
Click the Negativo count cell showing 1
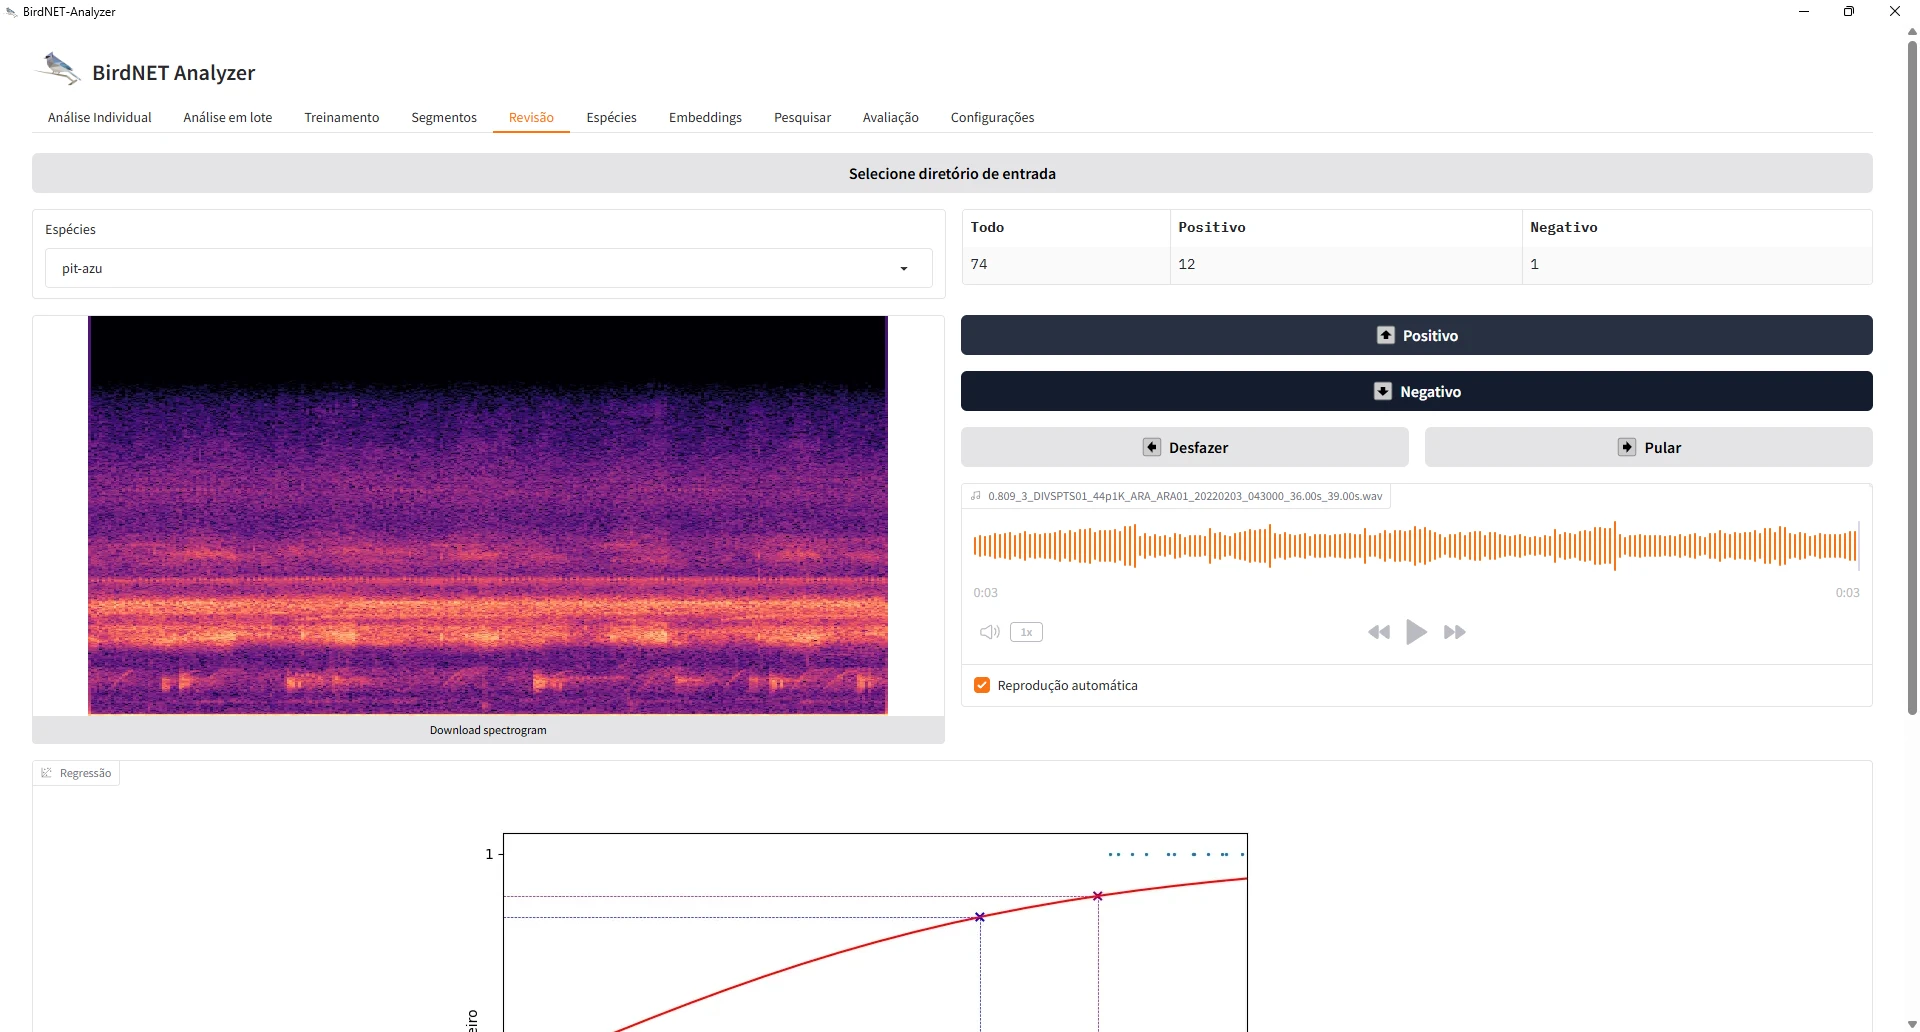click(1697, 264)
